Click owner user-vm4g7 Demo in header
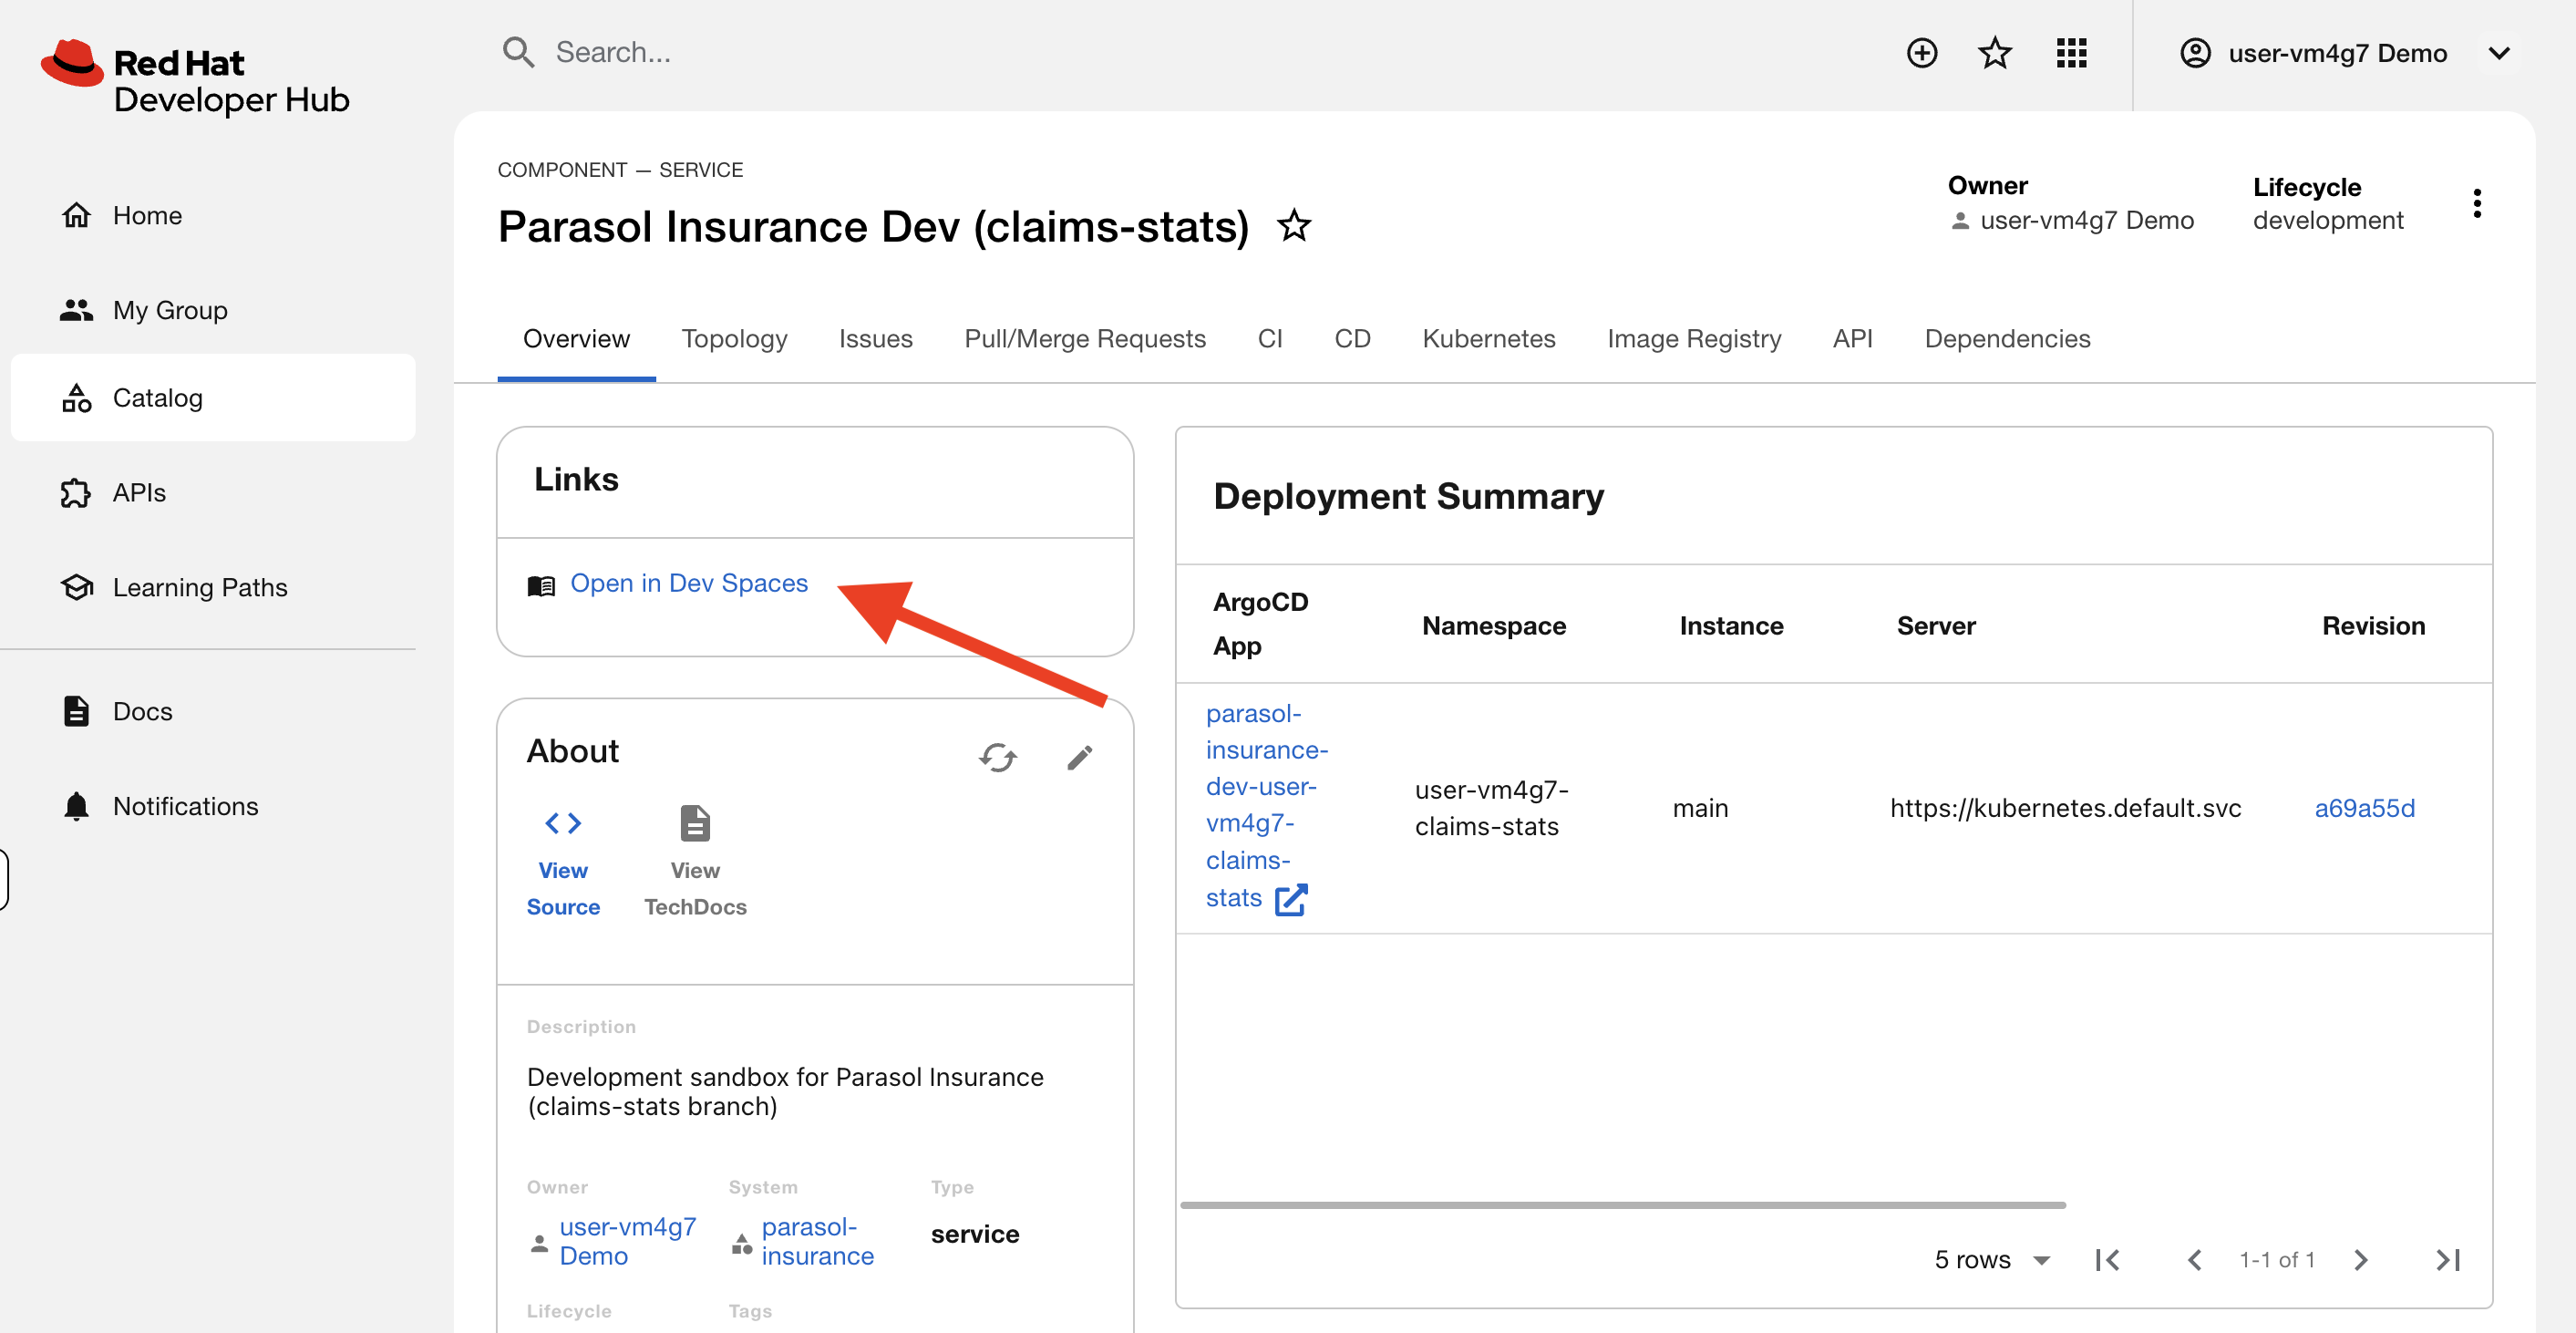 pyautogui.click(x=2086, y=220)
